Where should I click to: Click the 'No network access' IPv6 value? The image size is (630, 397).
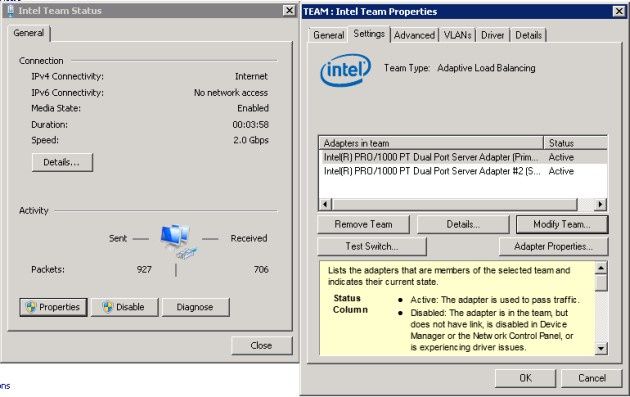(231, 93)
